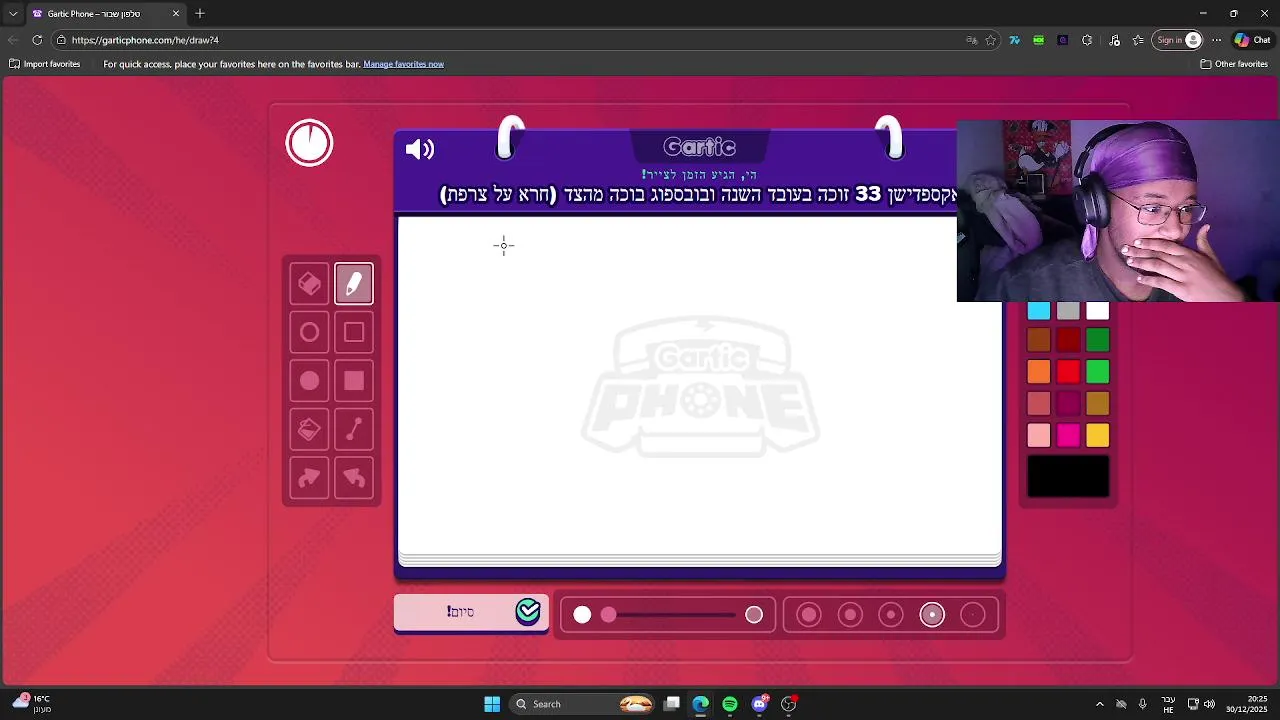Select the straight line tool

pyautogui.click(x=354, y=429)
